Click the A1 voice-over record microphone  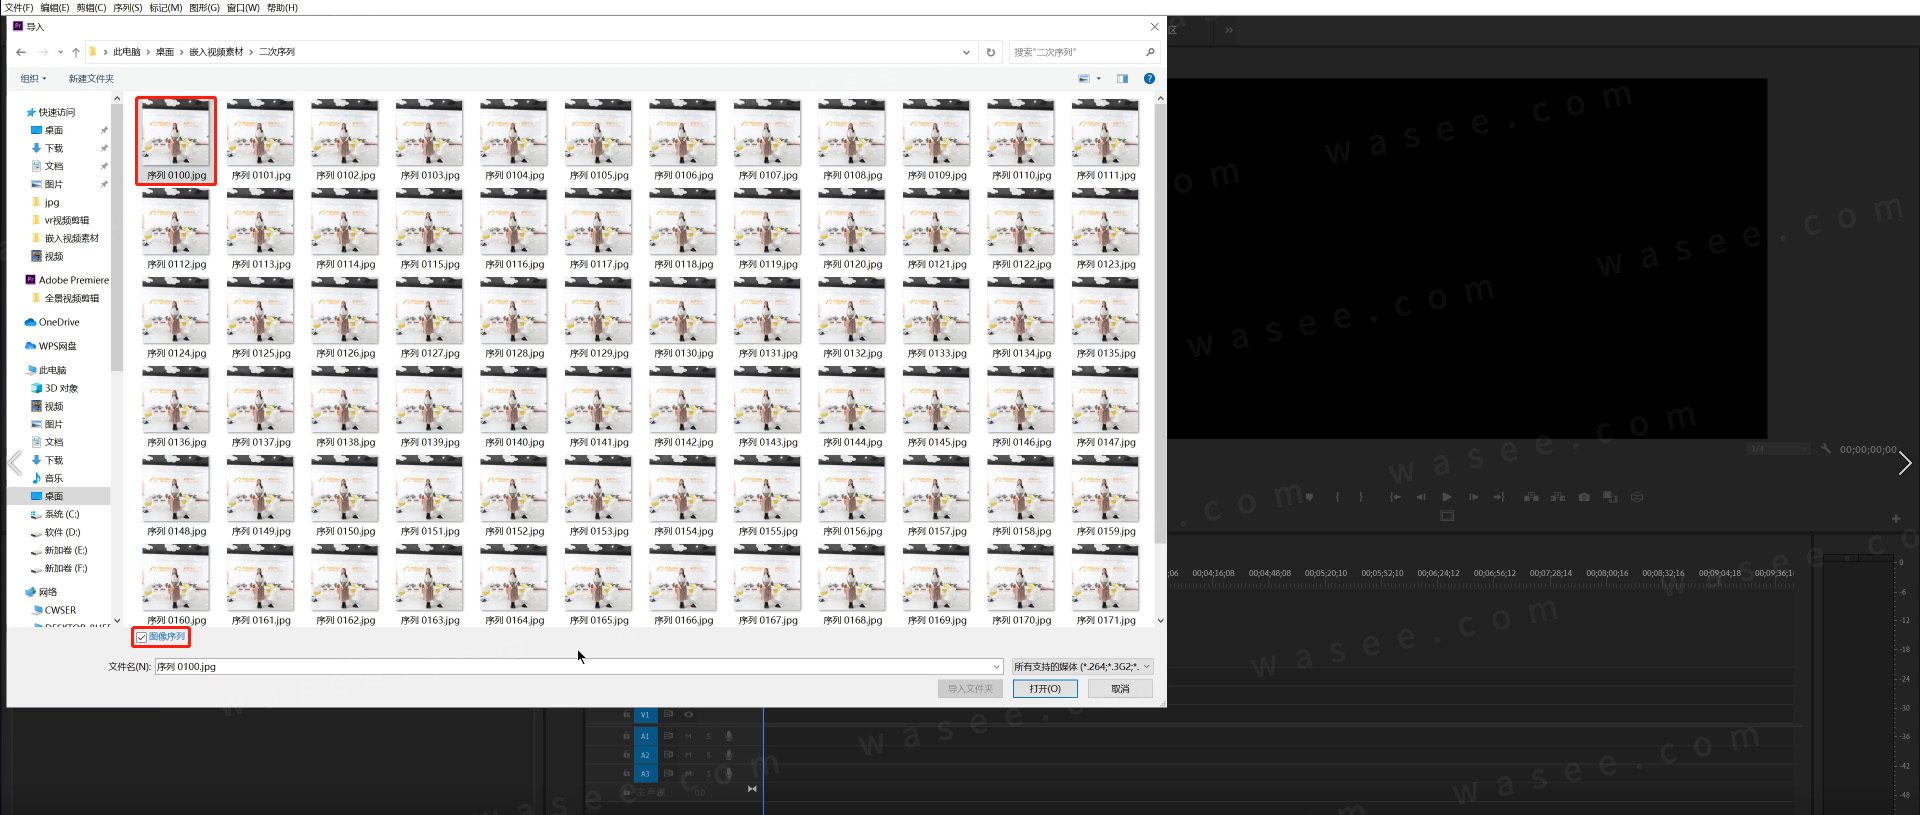click(729, 736)
